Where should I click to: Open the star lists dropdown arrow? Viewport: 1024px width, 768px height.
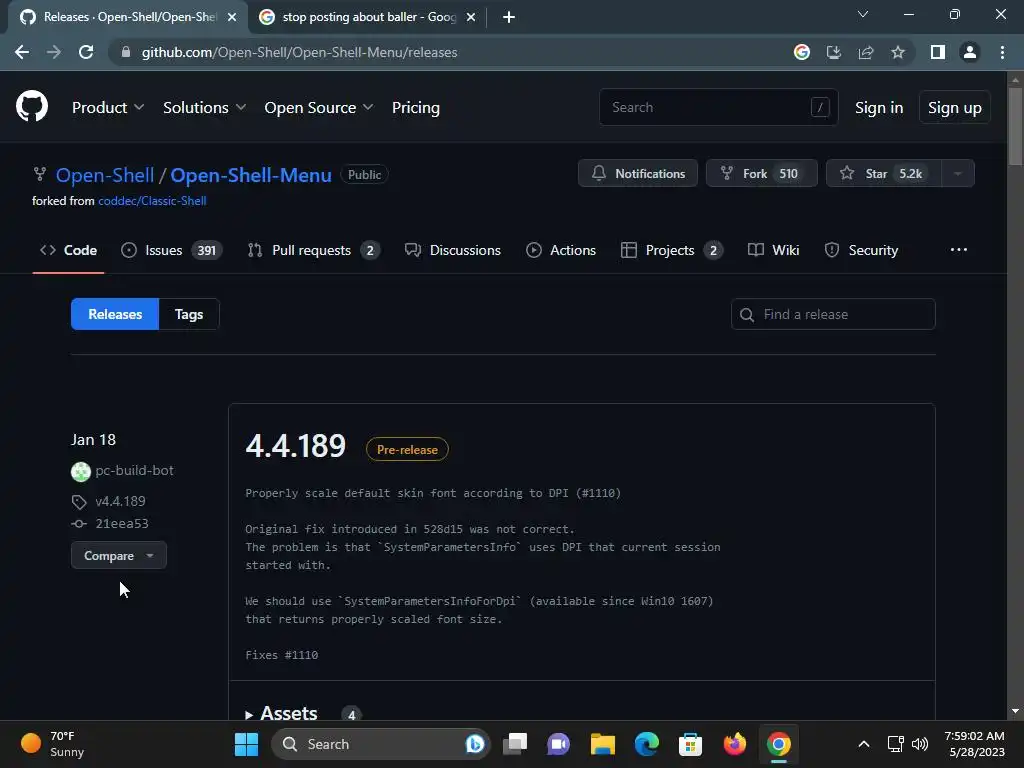tap(958, 173)
